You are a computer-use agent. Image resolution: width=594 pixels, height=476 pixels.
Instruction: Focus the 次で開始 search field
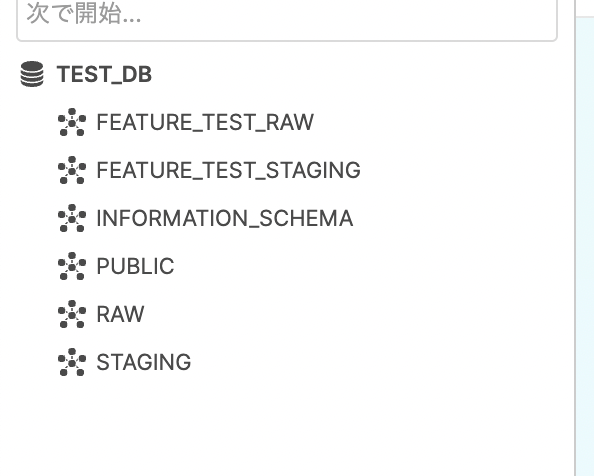pyautogui.click(x=287, y=19)
